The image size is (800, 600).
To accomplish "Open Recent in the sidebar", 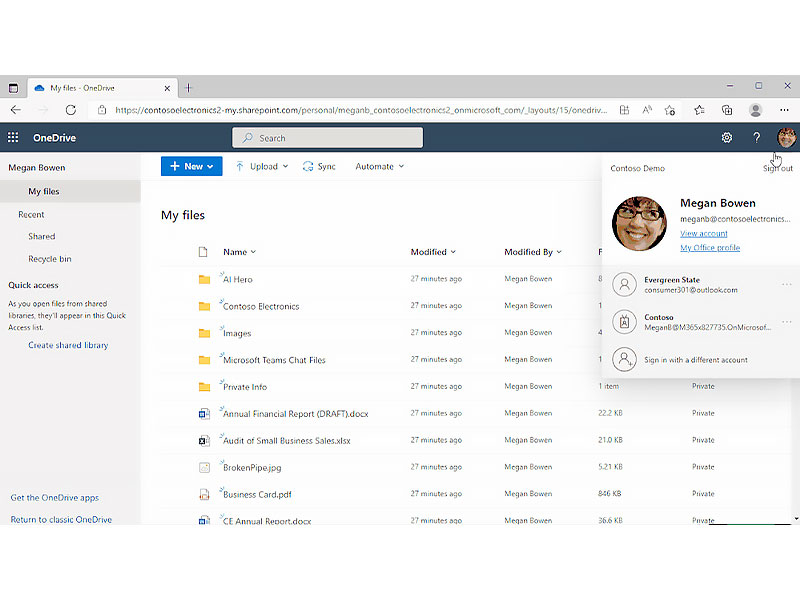I will tap(31, 215).
